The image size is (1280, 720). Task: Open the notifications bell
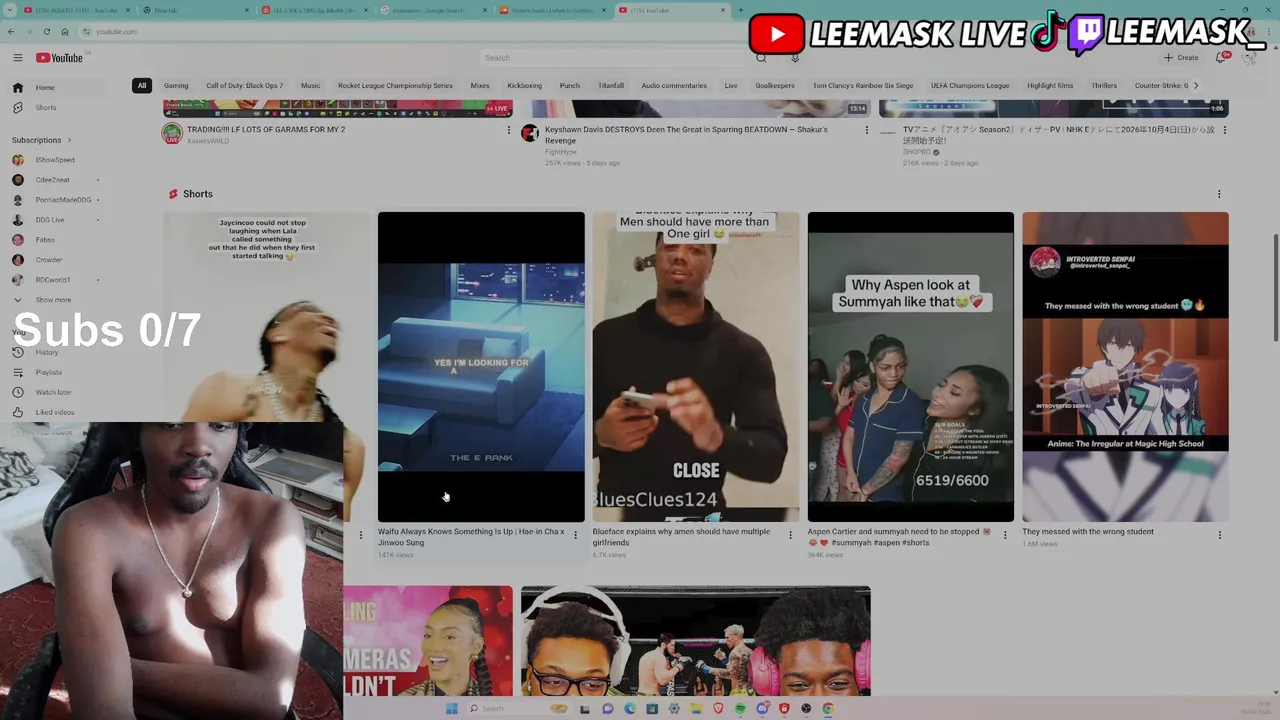(1221, 57)
